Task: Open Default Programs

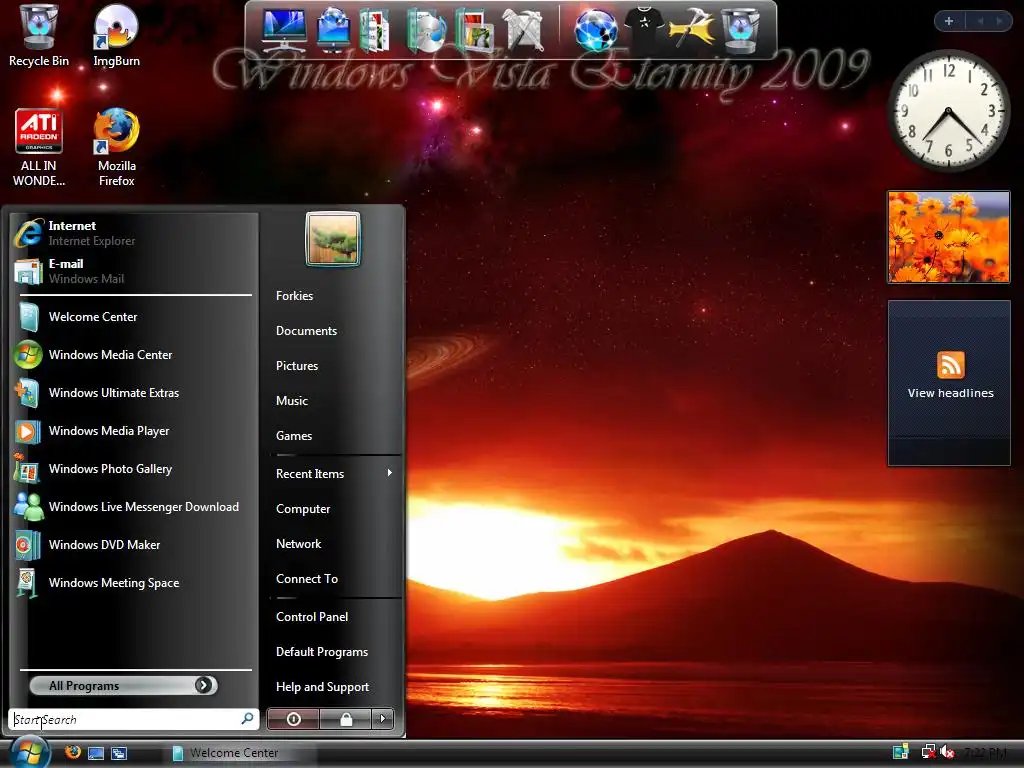Action: [x=322, y=652]
